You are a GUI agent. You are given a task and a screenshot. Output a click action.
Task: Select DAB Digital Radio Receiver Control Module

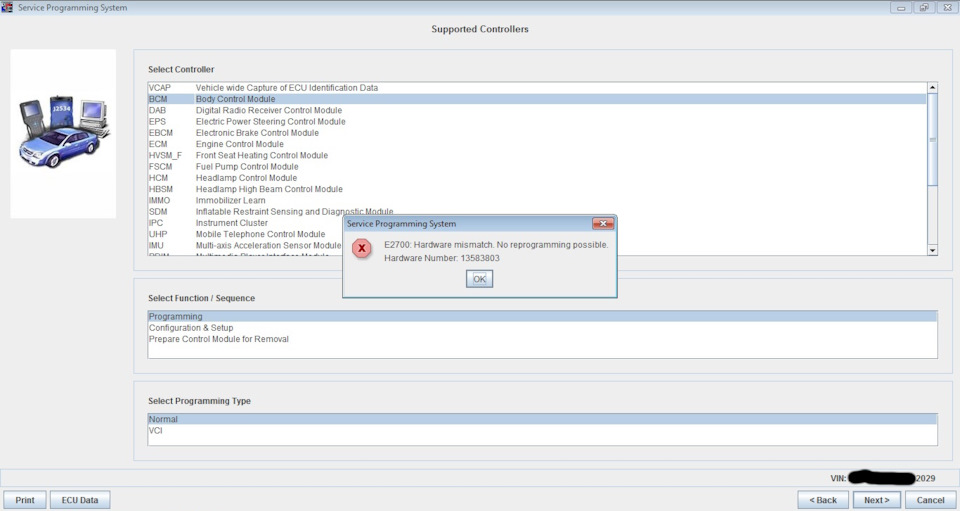[537, 110]
